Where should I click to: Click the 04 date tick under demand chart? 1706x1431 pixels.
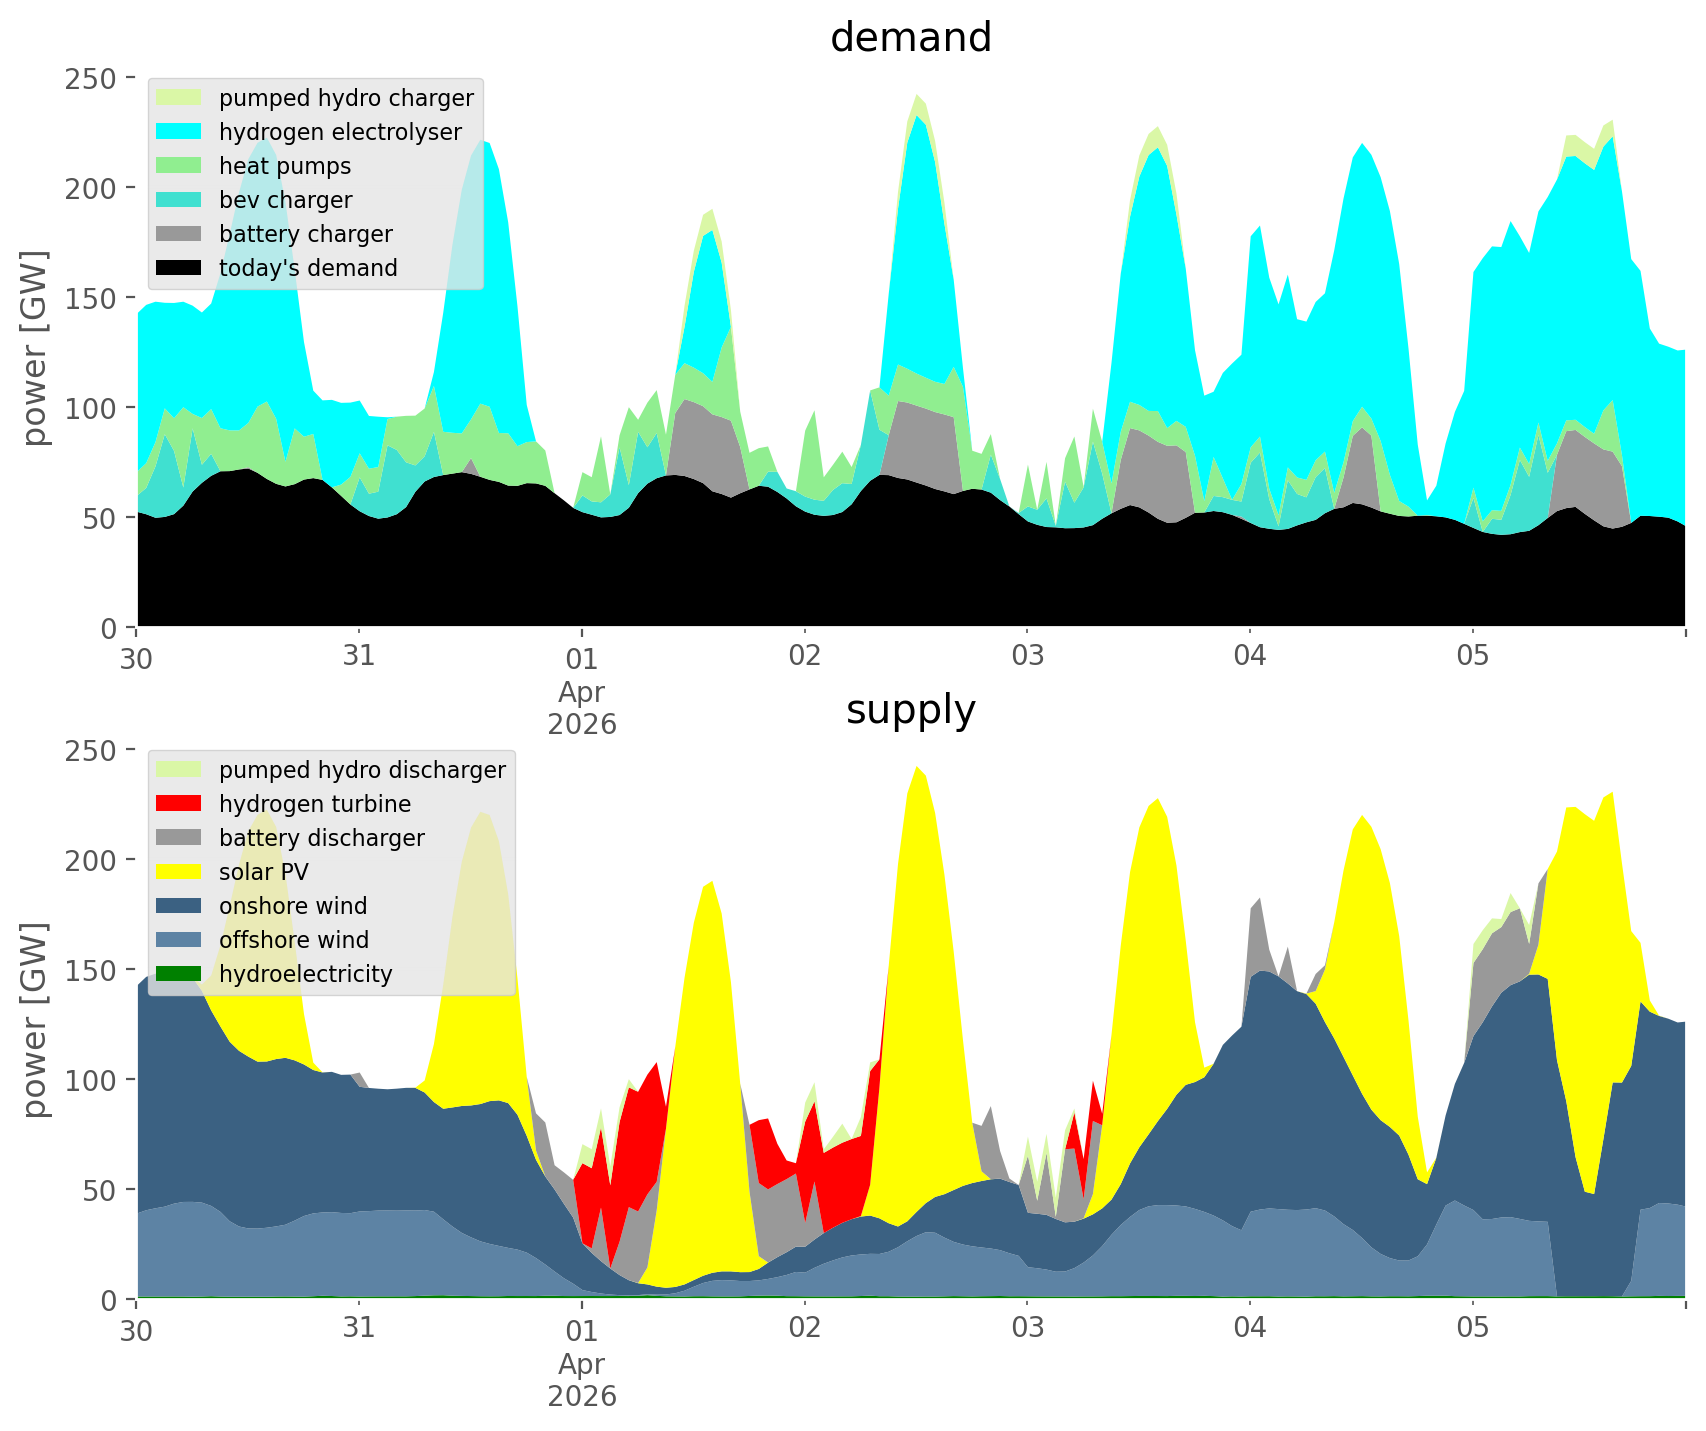1249,657
